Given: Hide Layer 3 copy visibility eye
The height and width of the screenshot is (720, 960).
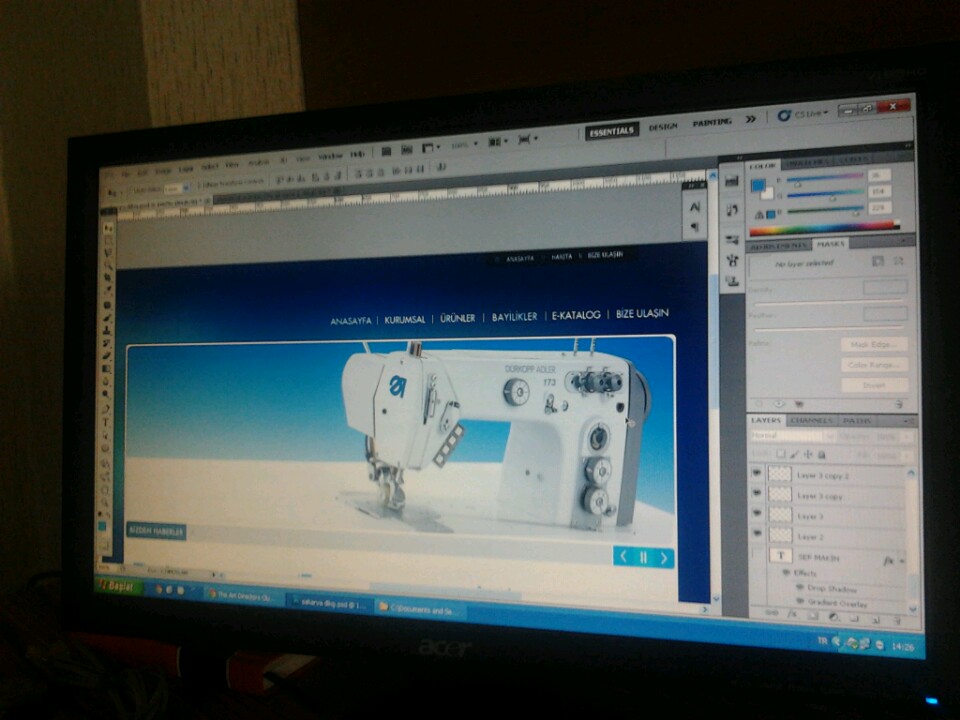Looking at the screenshot, I should (757, 493).
